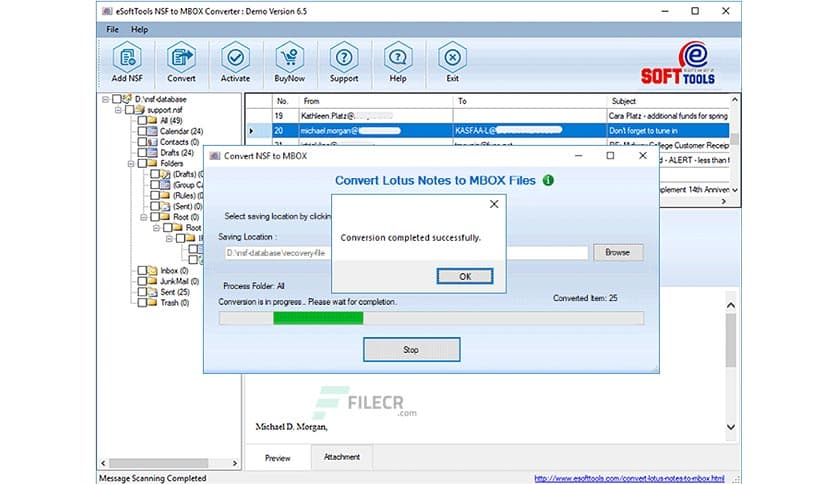The width and height of the screenshot is (836, 484).
Task: Collapse the support.nsf tree node
Action: coord(118,110)
